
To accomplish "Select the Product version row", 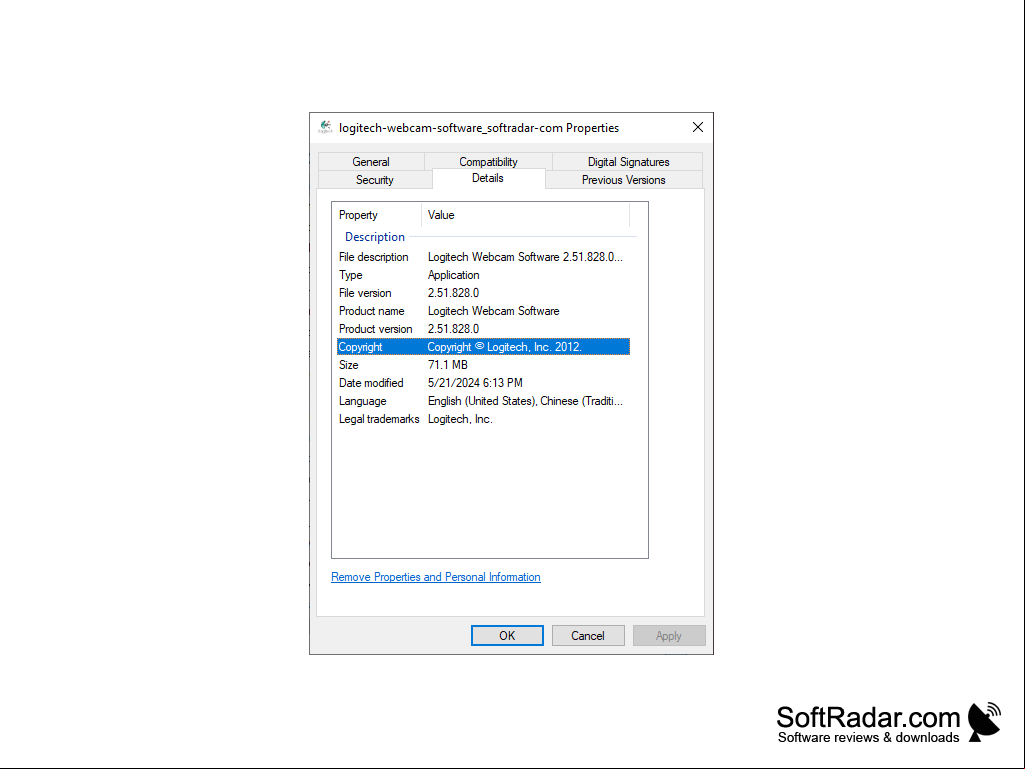I will tap(483, 329).
